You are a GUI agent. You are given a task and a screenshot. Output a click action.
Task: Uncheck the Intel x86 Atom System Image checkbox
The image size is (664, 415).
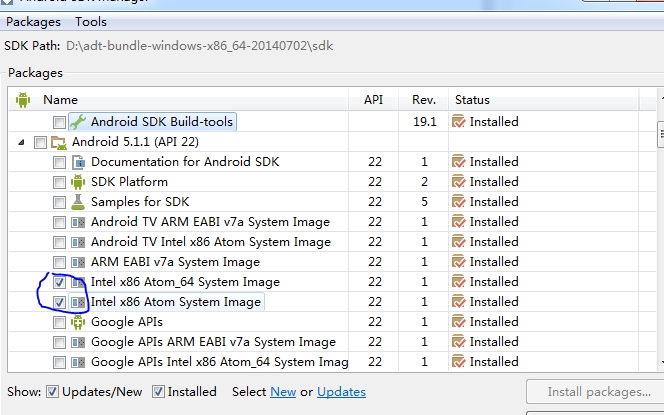[x=59, y=302]
